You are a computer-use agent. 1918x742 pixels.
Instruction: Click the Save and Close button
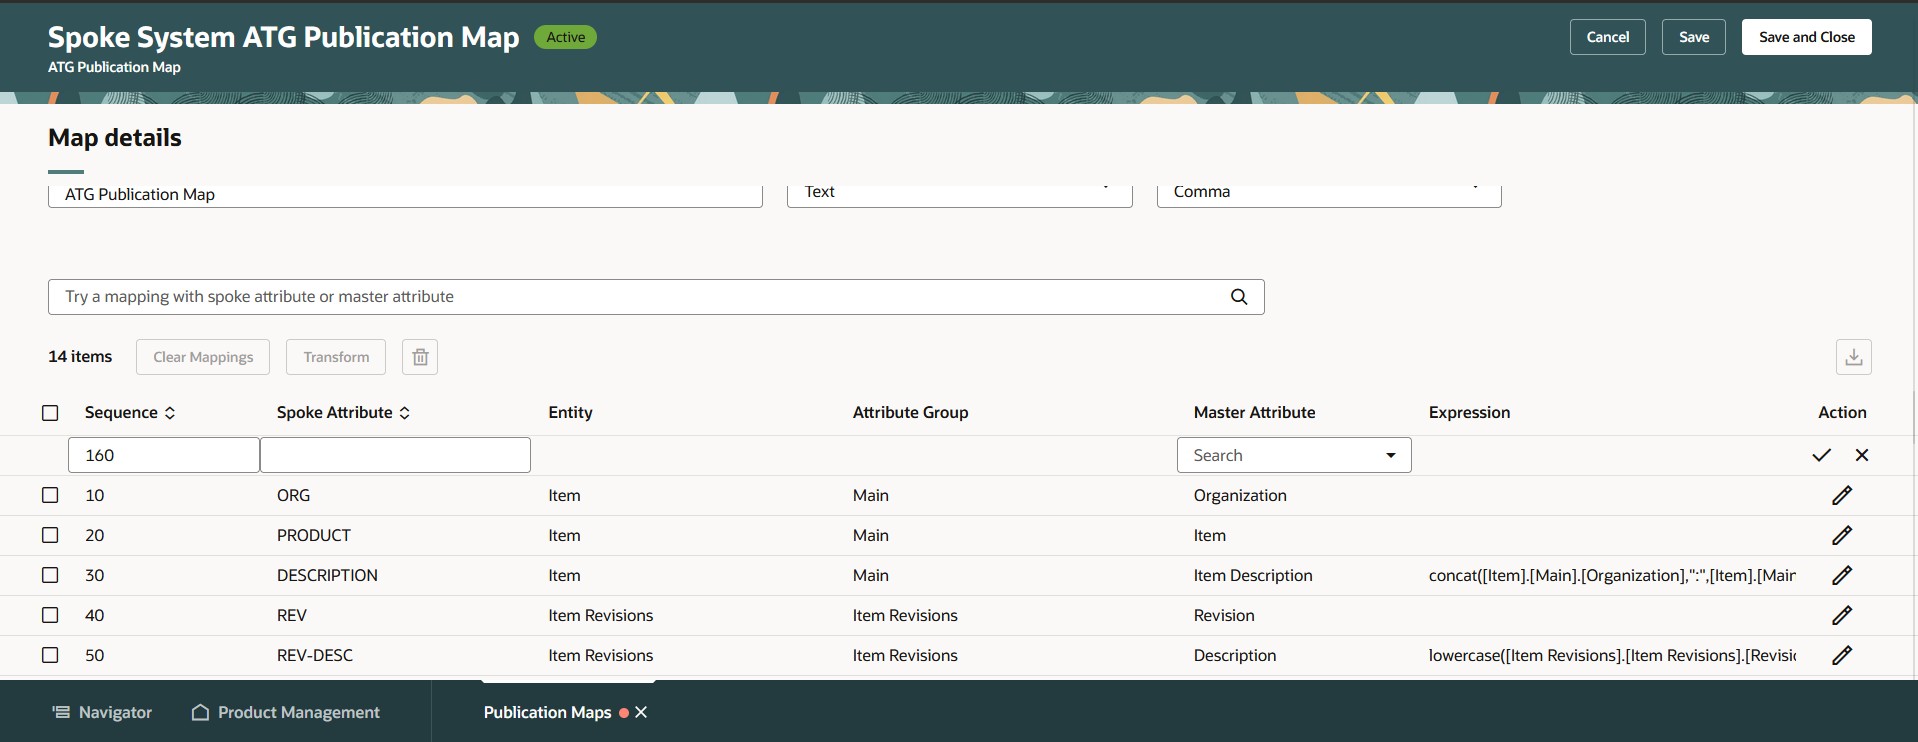(1806, 37)
